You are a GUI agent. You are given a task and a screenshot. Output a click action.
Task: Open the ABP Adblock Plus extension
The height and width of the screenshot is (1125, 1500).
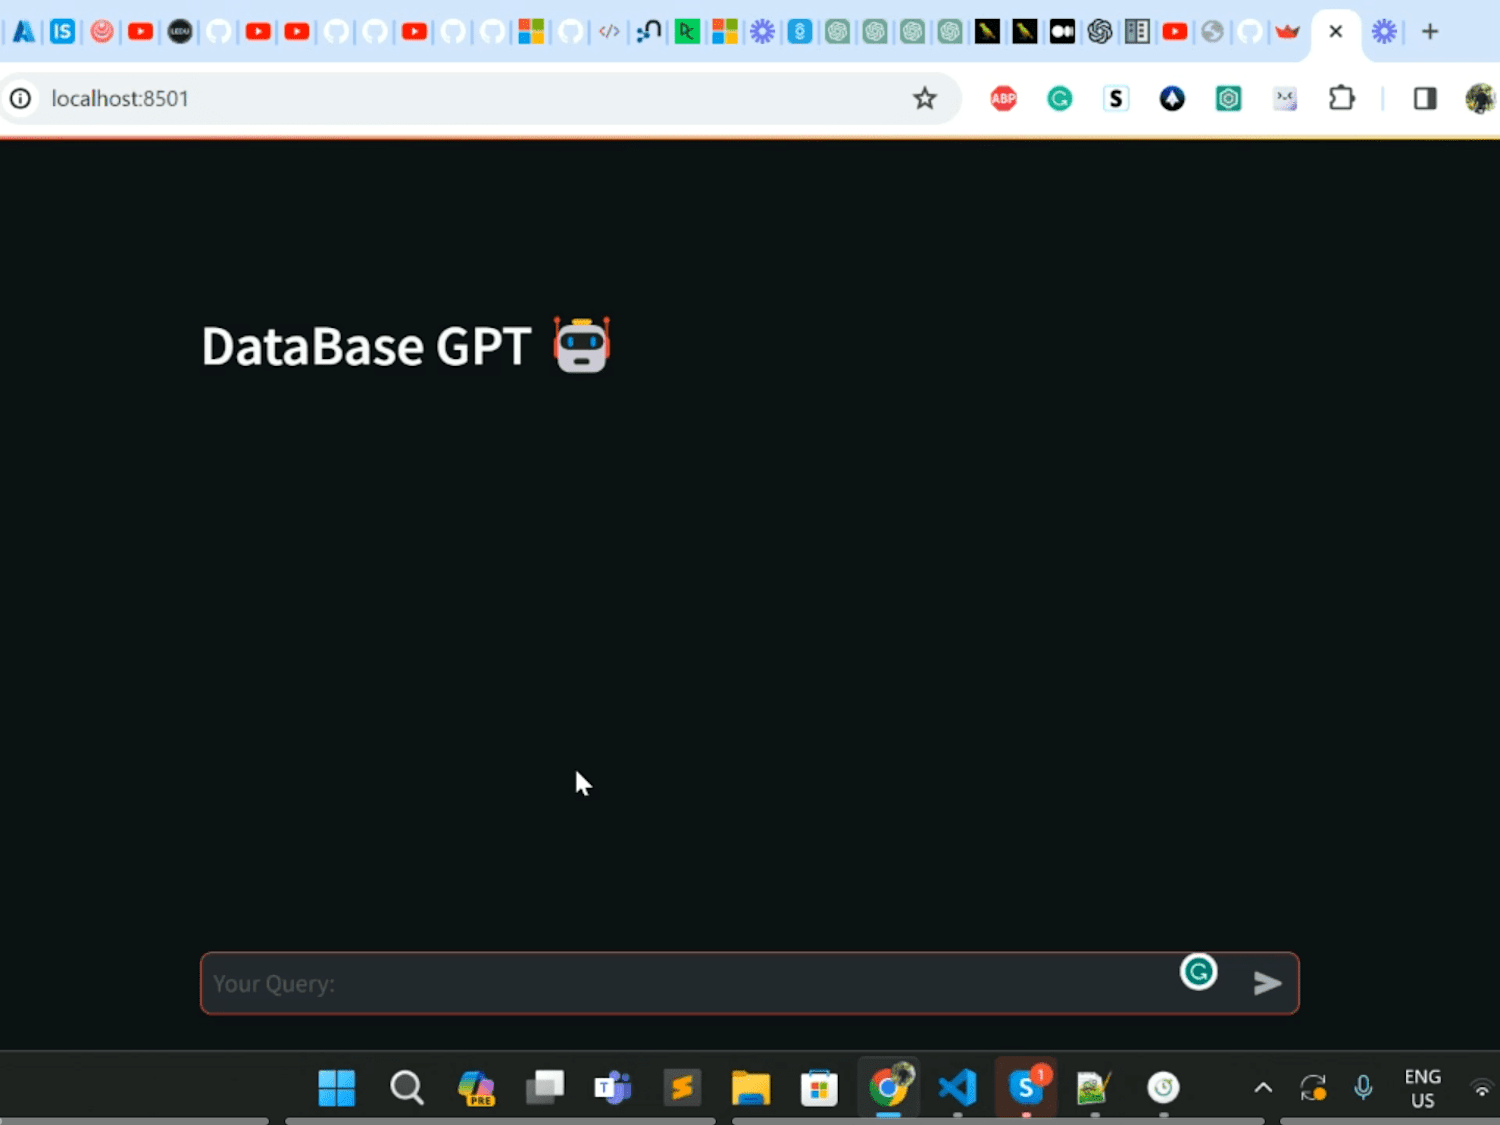pos(1003,98)
